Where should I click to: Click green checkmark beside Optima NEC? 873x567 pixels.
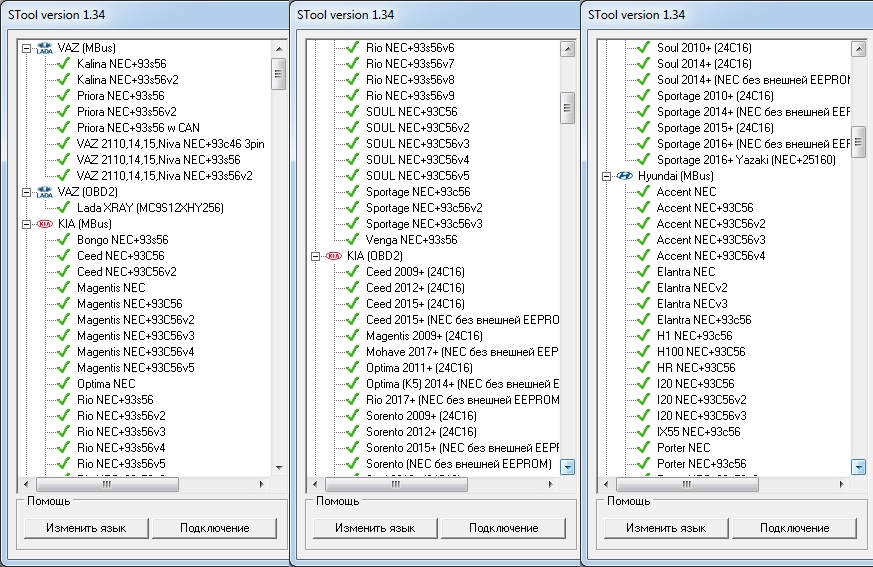63,384
